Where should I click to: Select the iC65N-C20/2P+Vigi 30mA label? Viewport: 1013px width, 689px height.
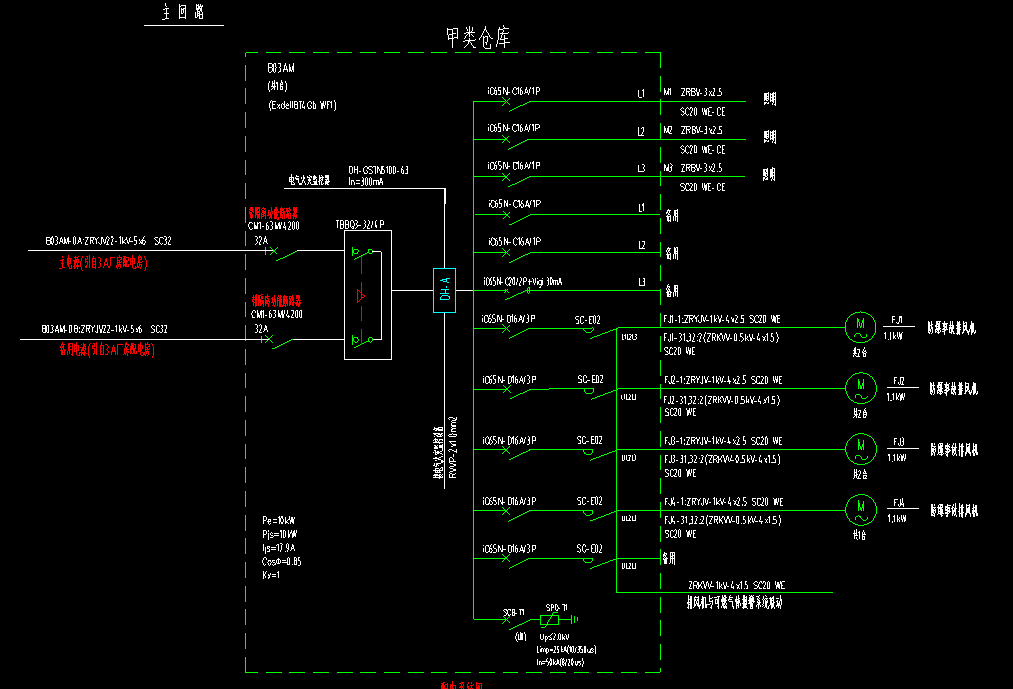(523, 281)
